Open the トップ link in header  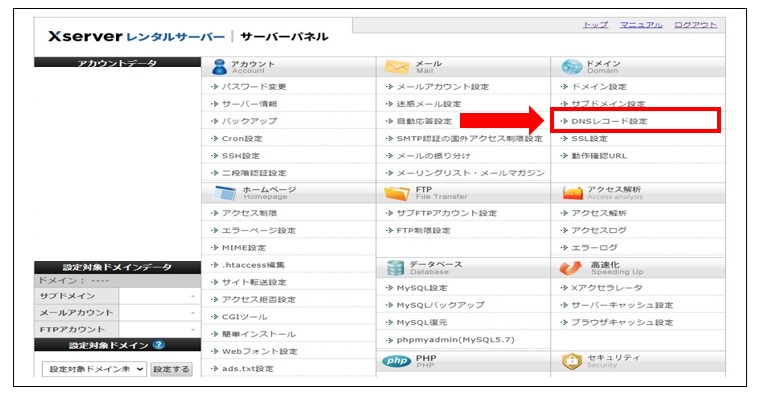(595, 25)
